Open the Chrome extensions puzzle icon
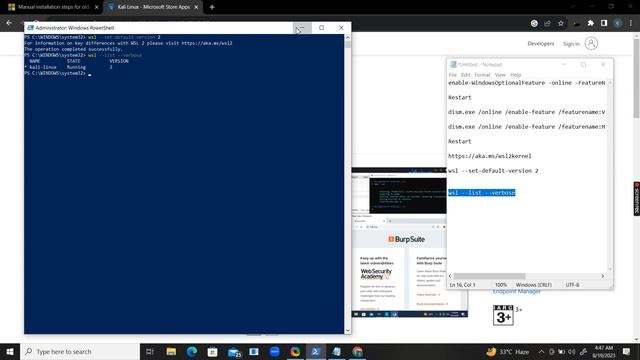The image size is (640, 360). click(x=591, y=23)
